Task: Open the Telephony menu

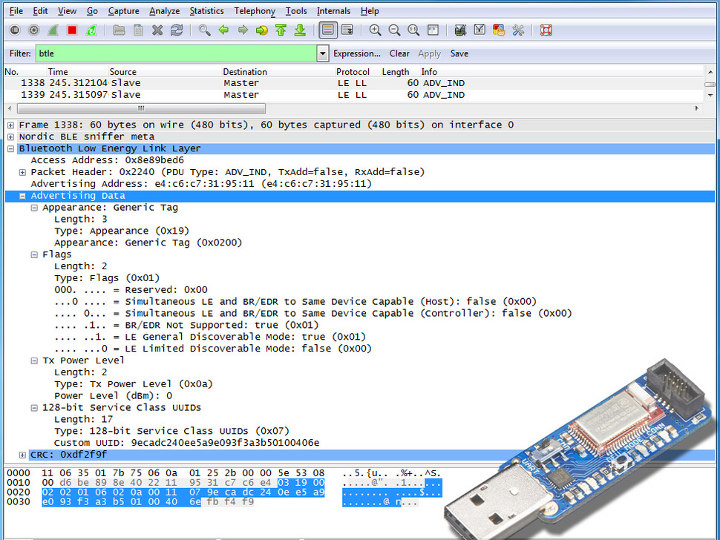Action: coord(255,11)
